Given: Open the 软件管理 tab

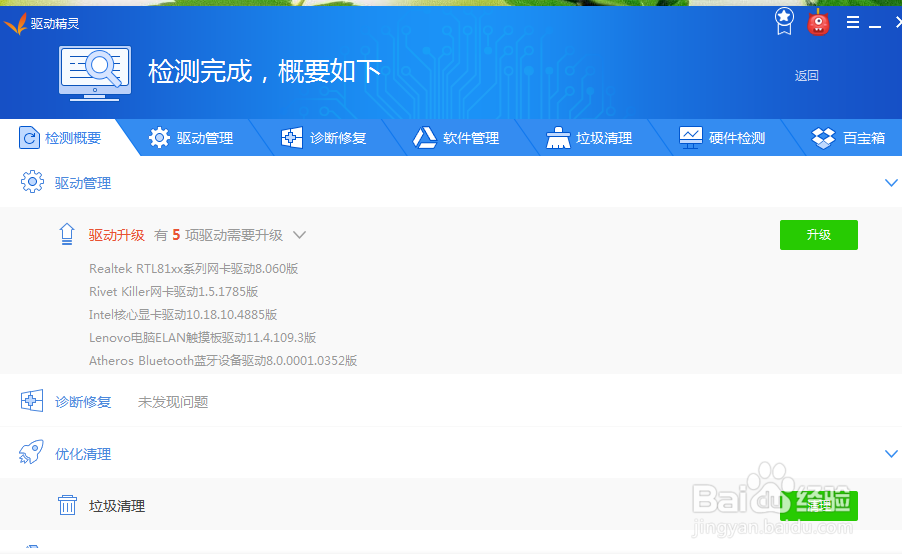Looking at the screenshot, I should pos(456,138).
